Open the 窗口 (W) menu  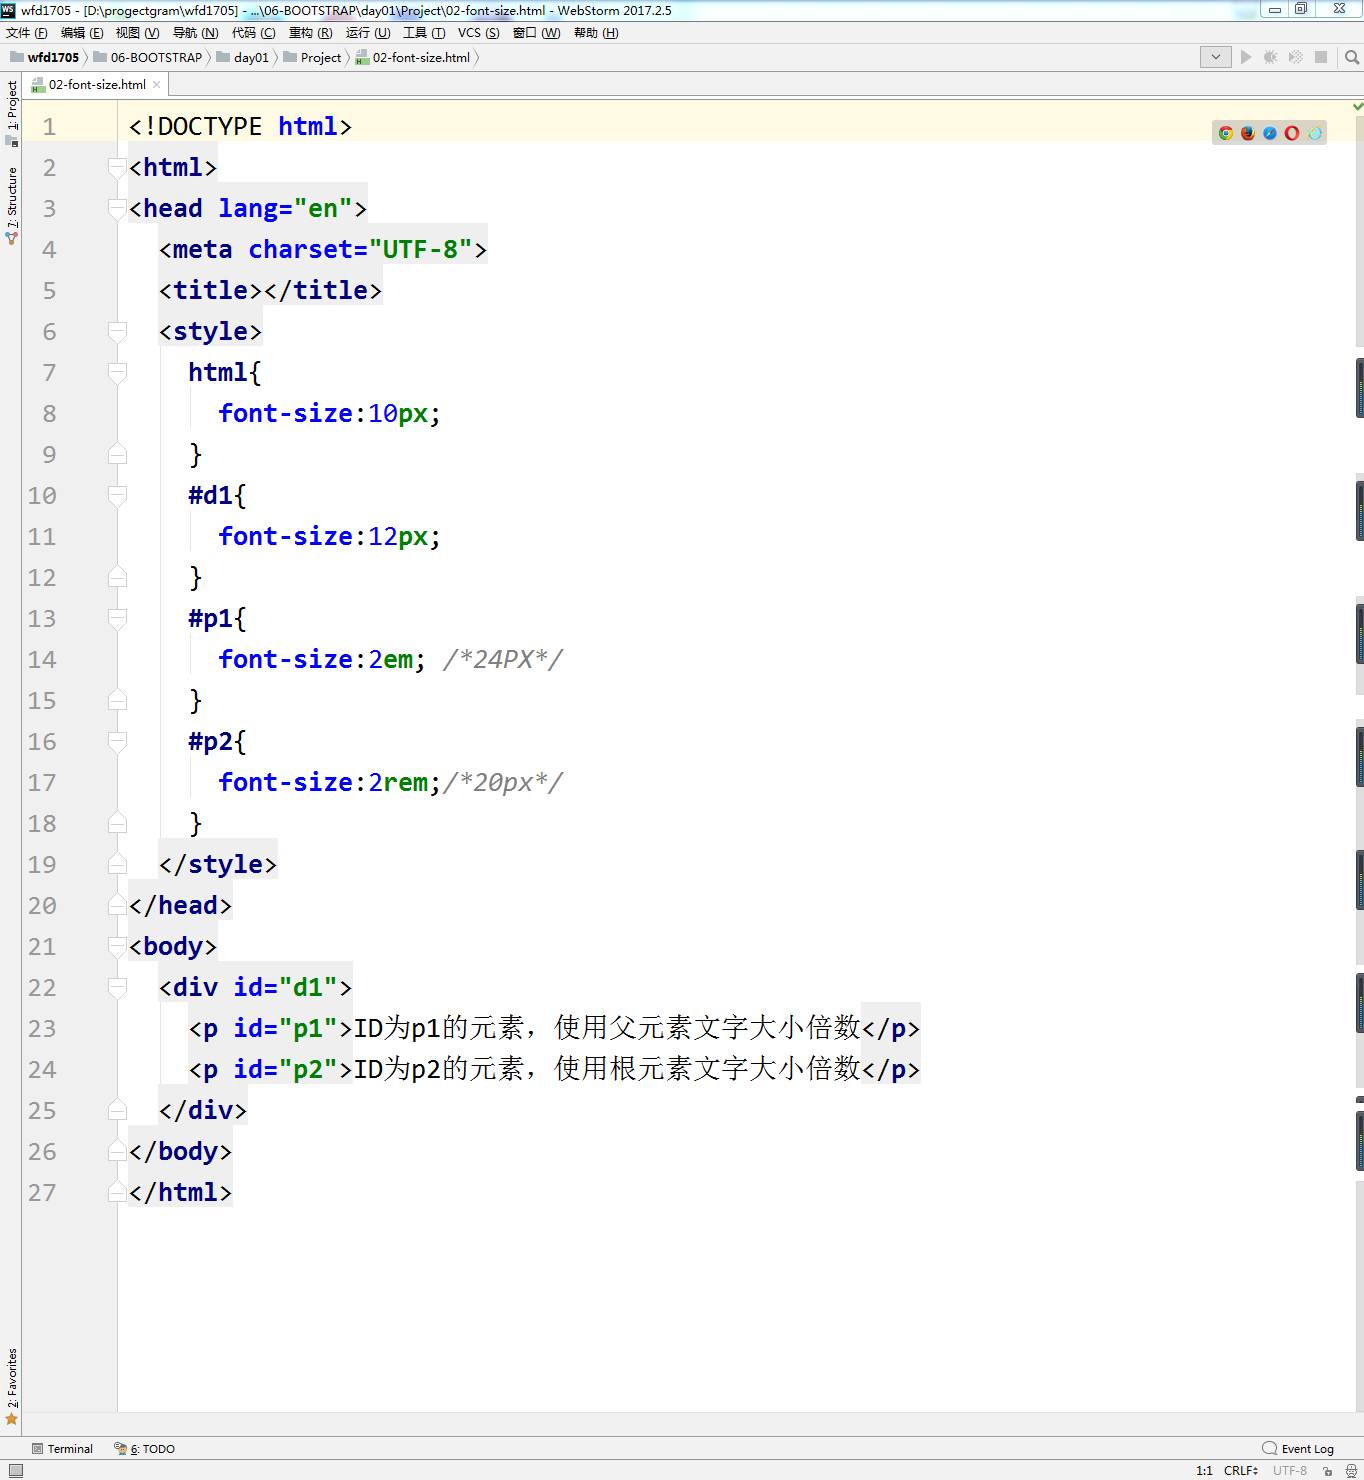pyautogui.click(x=537, y=33)
